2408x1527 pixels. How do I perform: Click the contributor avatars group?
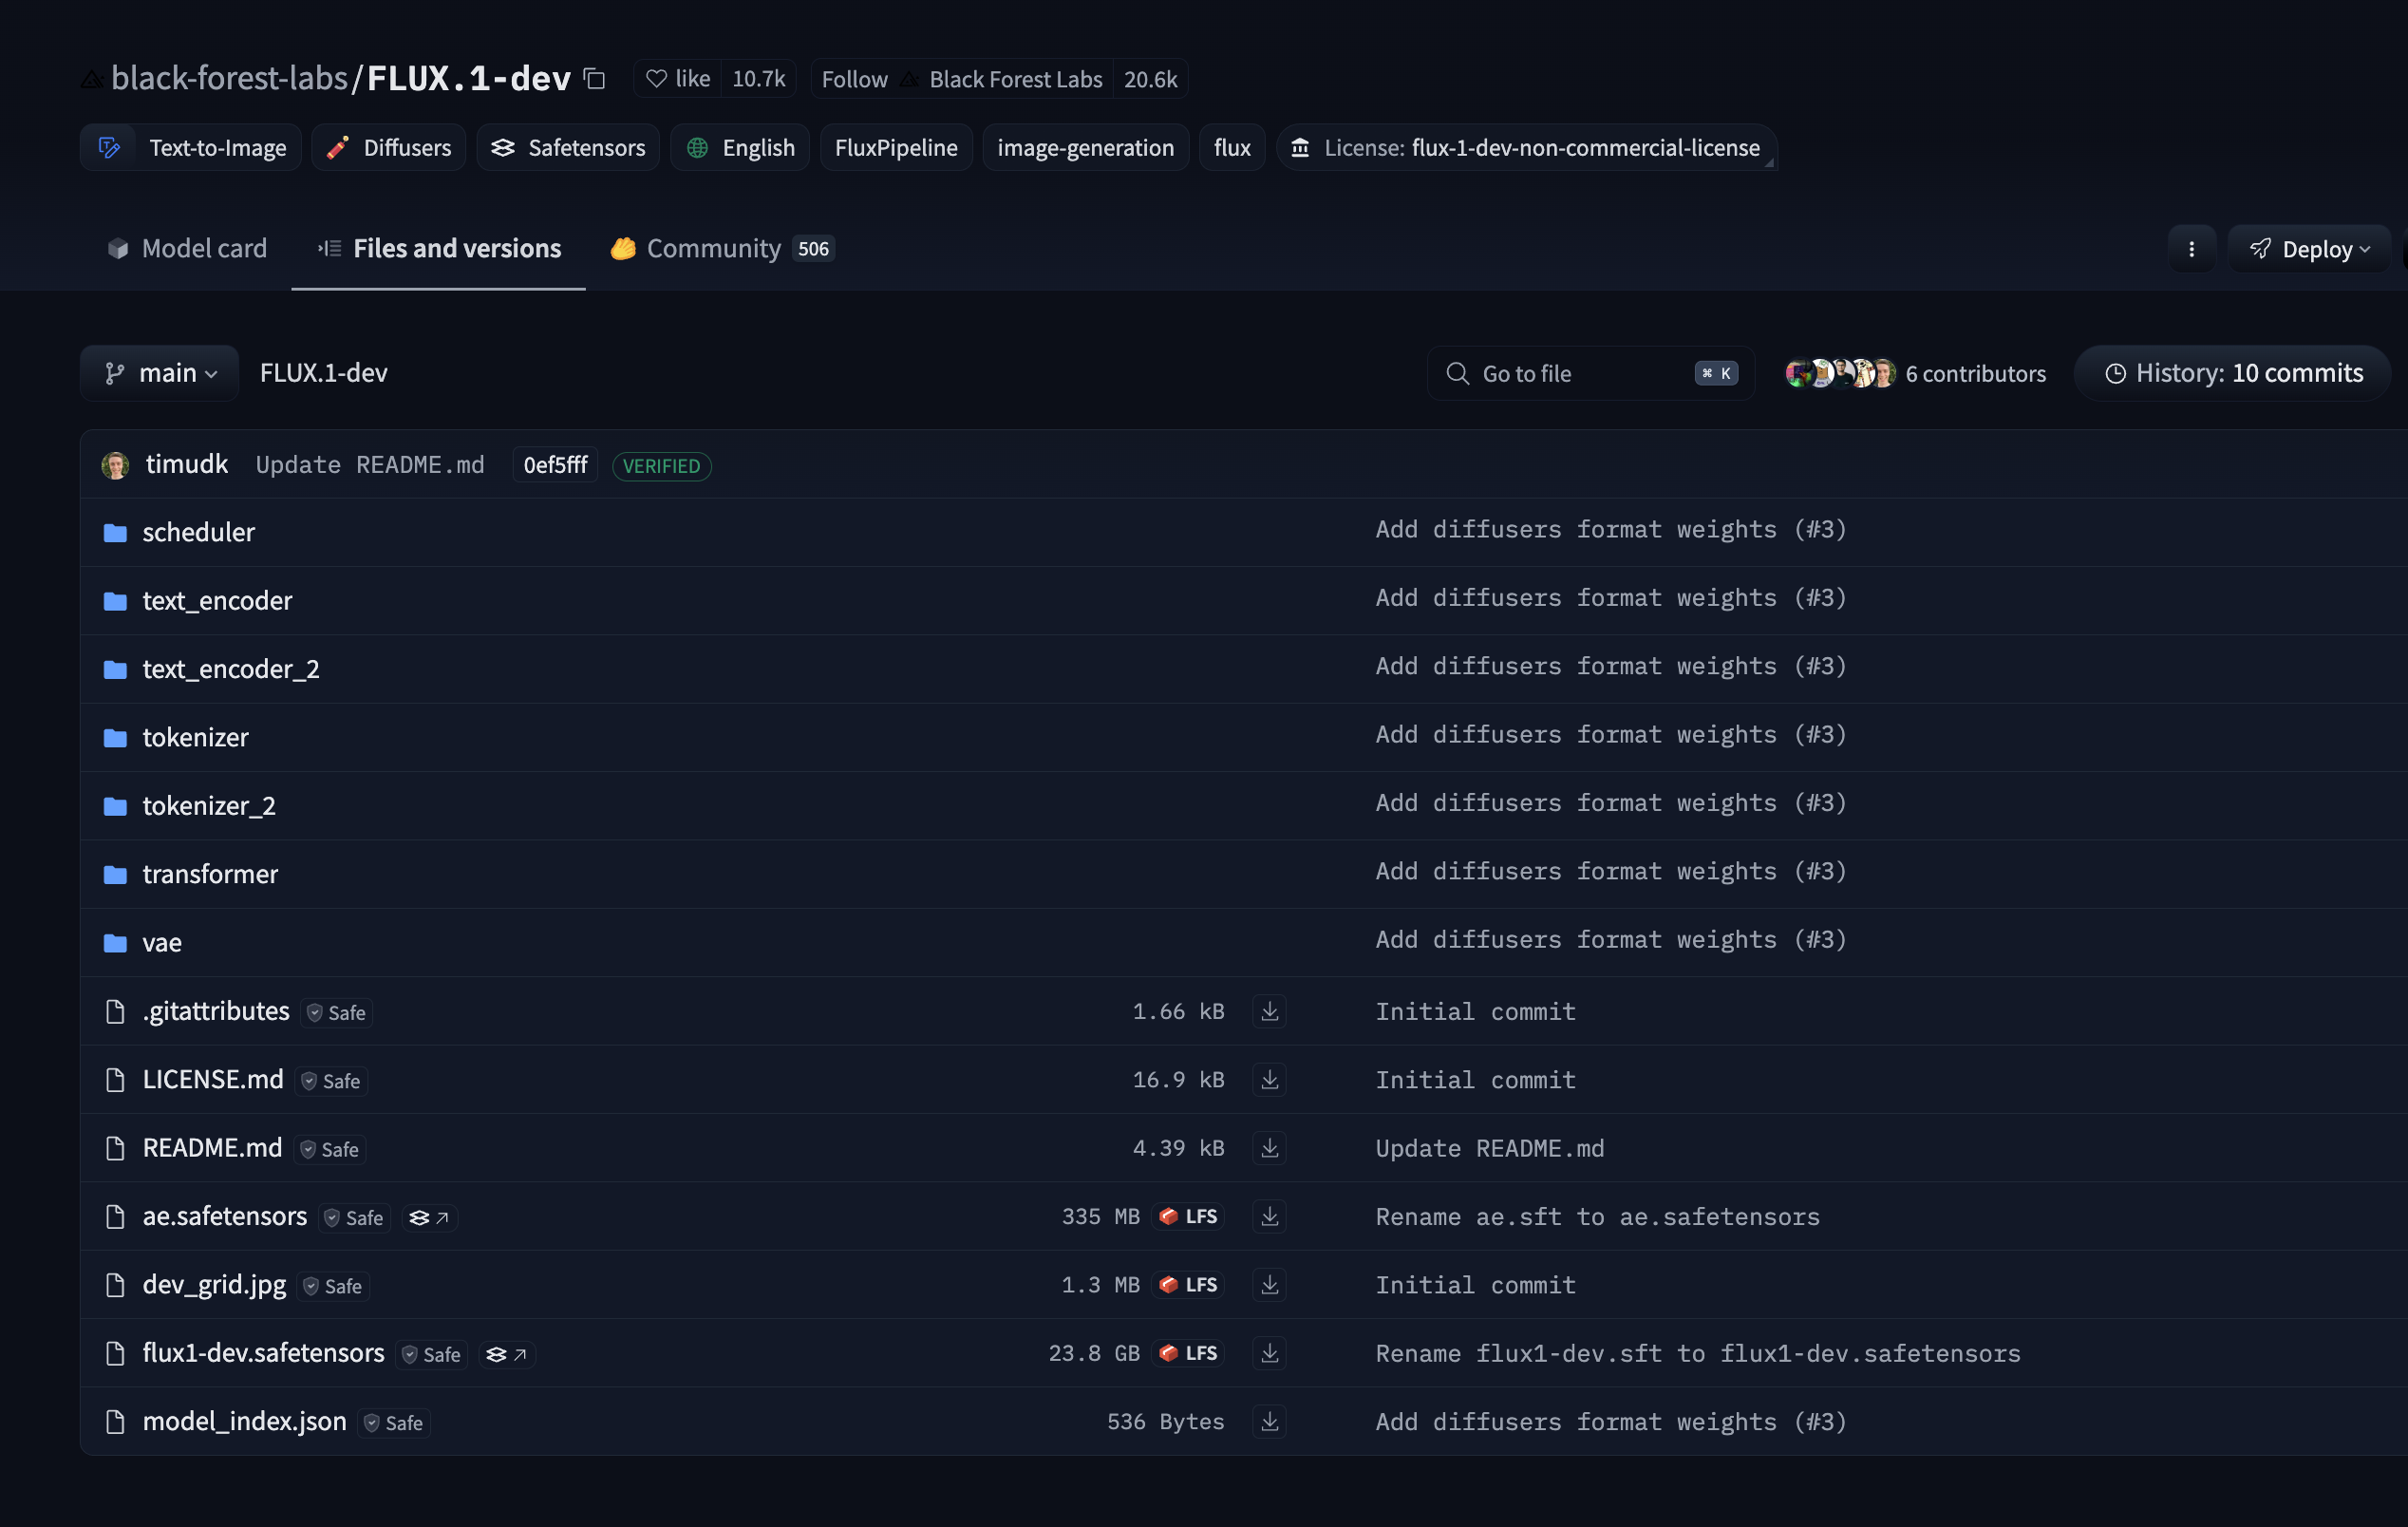tap(1839, 373)
